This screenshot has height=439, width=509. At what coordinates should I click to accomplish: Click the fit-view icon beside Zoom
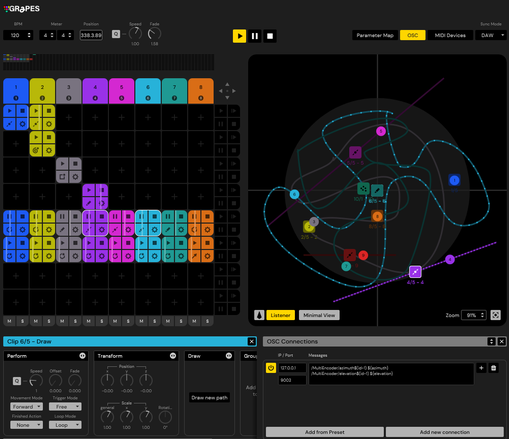click(x=496, y=315)
